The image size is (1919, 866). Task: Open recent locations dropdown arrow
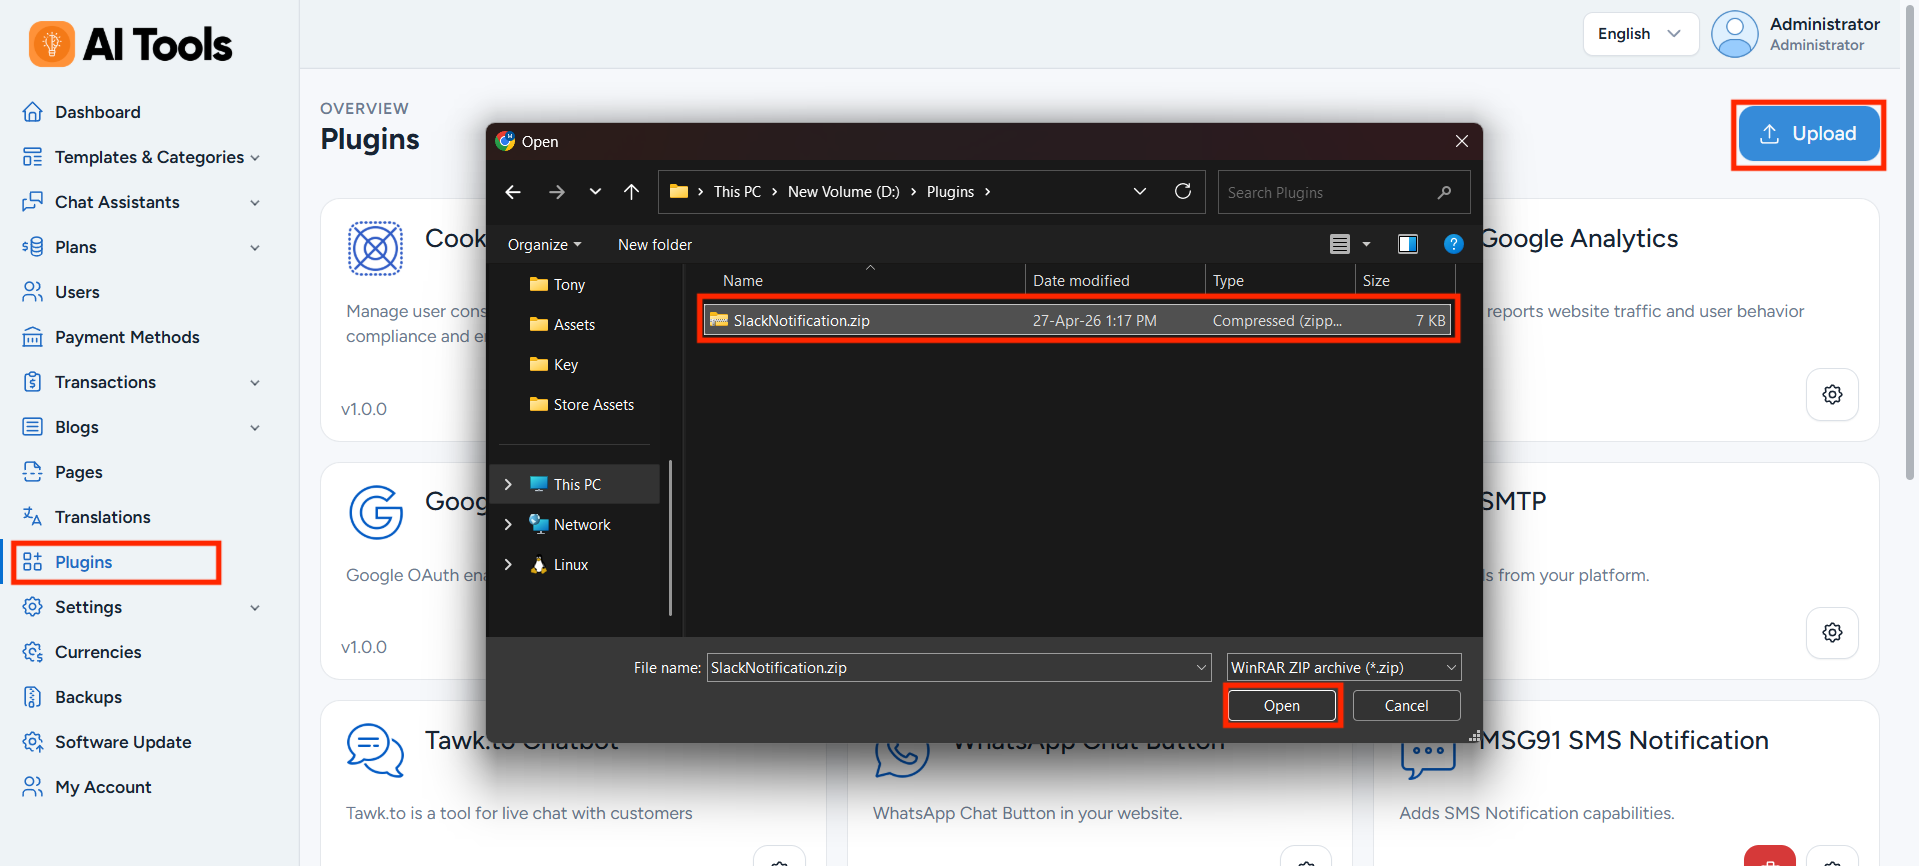pyautogui.click(x=595, y=192)
